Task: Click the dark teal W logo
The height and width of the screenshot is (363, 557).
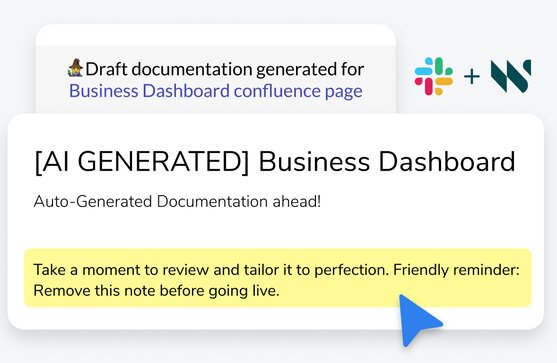Action: coord(511,76)
